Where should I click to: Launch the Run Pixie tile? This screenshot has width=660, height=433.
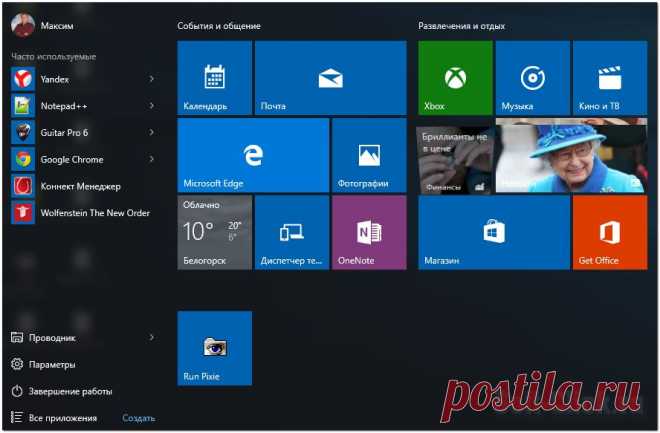point(214,347)
